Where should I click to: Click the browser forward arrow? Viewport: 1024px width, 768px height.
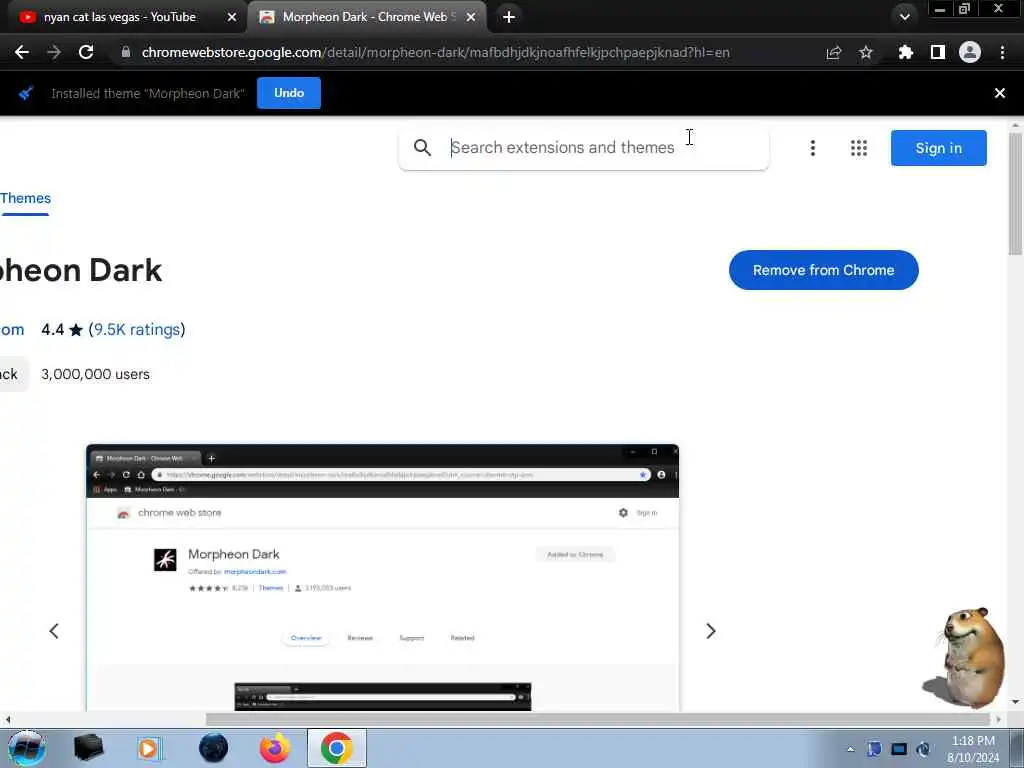(x=54, y=52)
